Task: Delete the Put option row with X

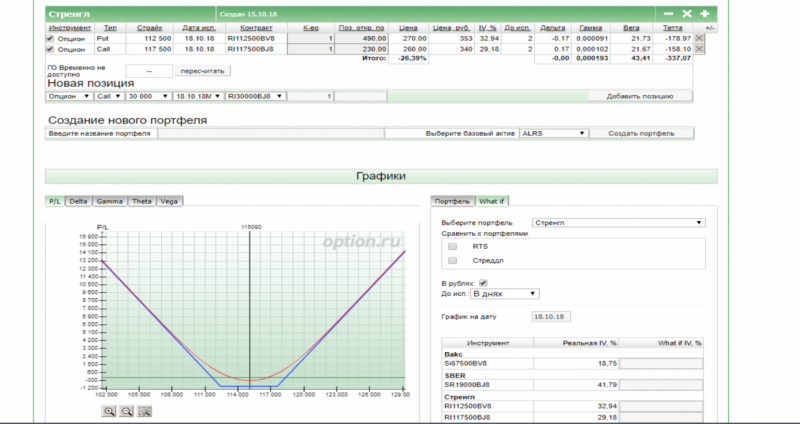Action: pyautogui.click(x=699, y=37)
